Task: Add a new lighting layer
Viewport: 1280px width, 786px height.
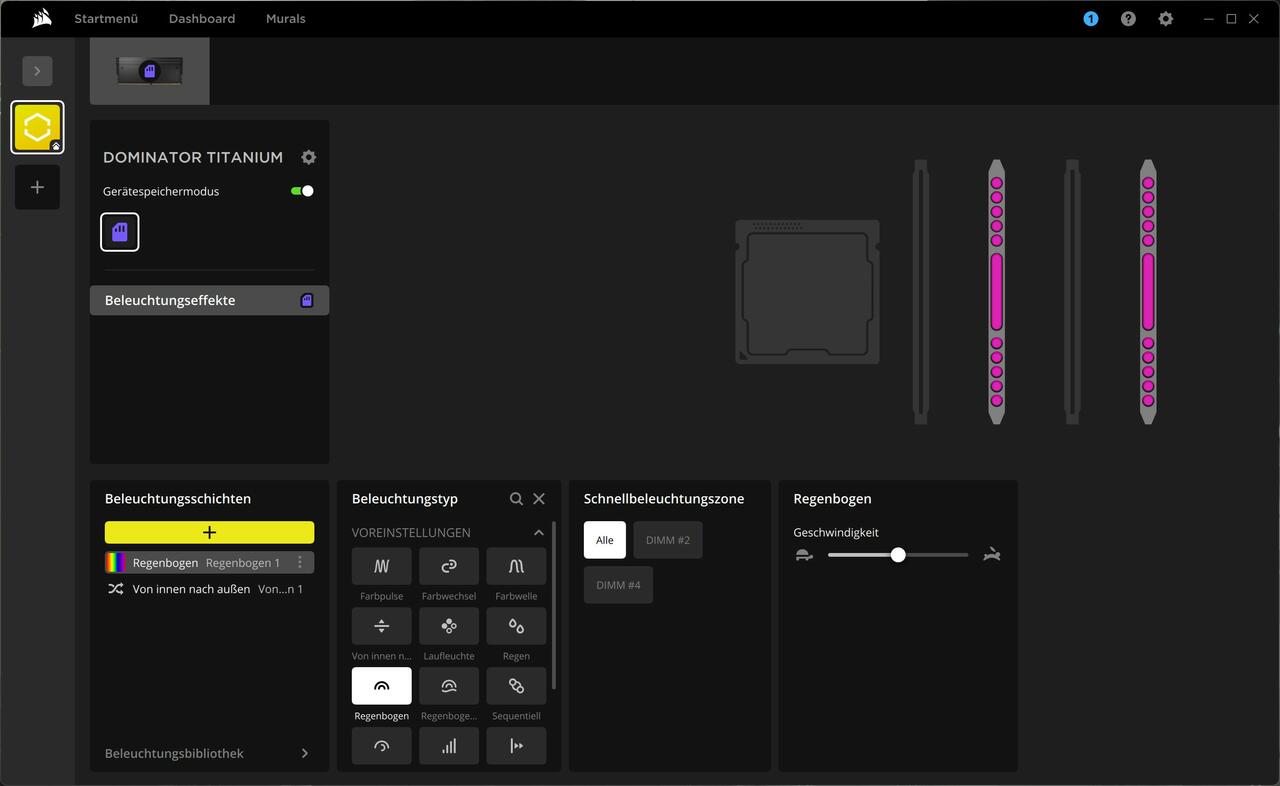Action: (209, 532)
